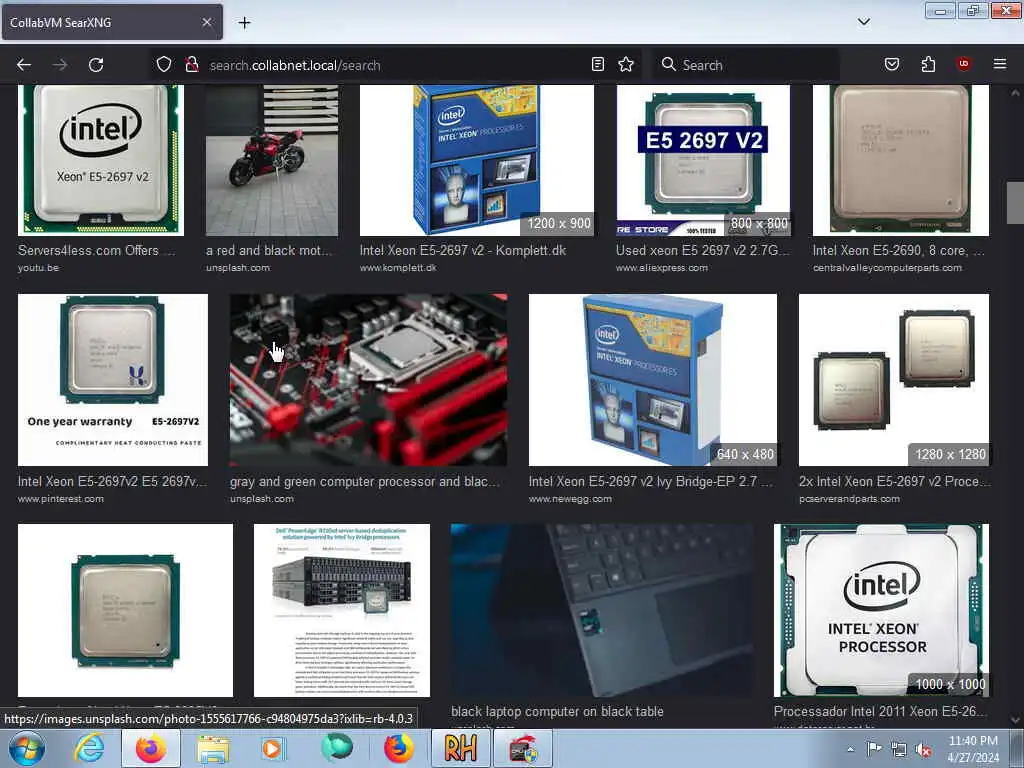Open Intel Xeon Processor 1000 x 1000 image
This screenshot has width=1024, height=768.
pos(882,610)
